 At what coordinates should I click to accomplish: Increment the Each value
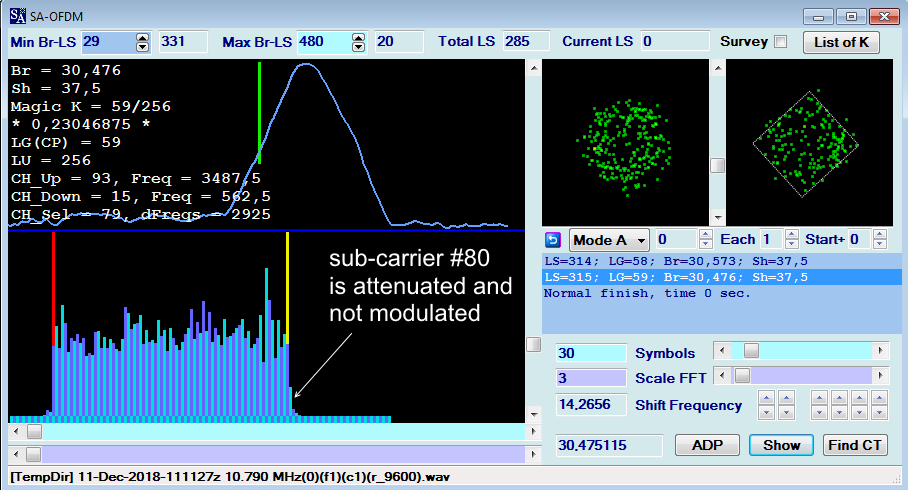791,235
